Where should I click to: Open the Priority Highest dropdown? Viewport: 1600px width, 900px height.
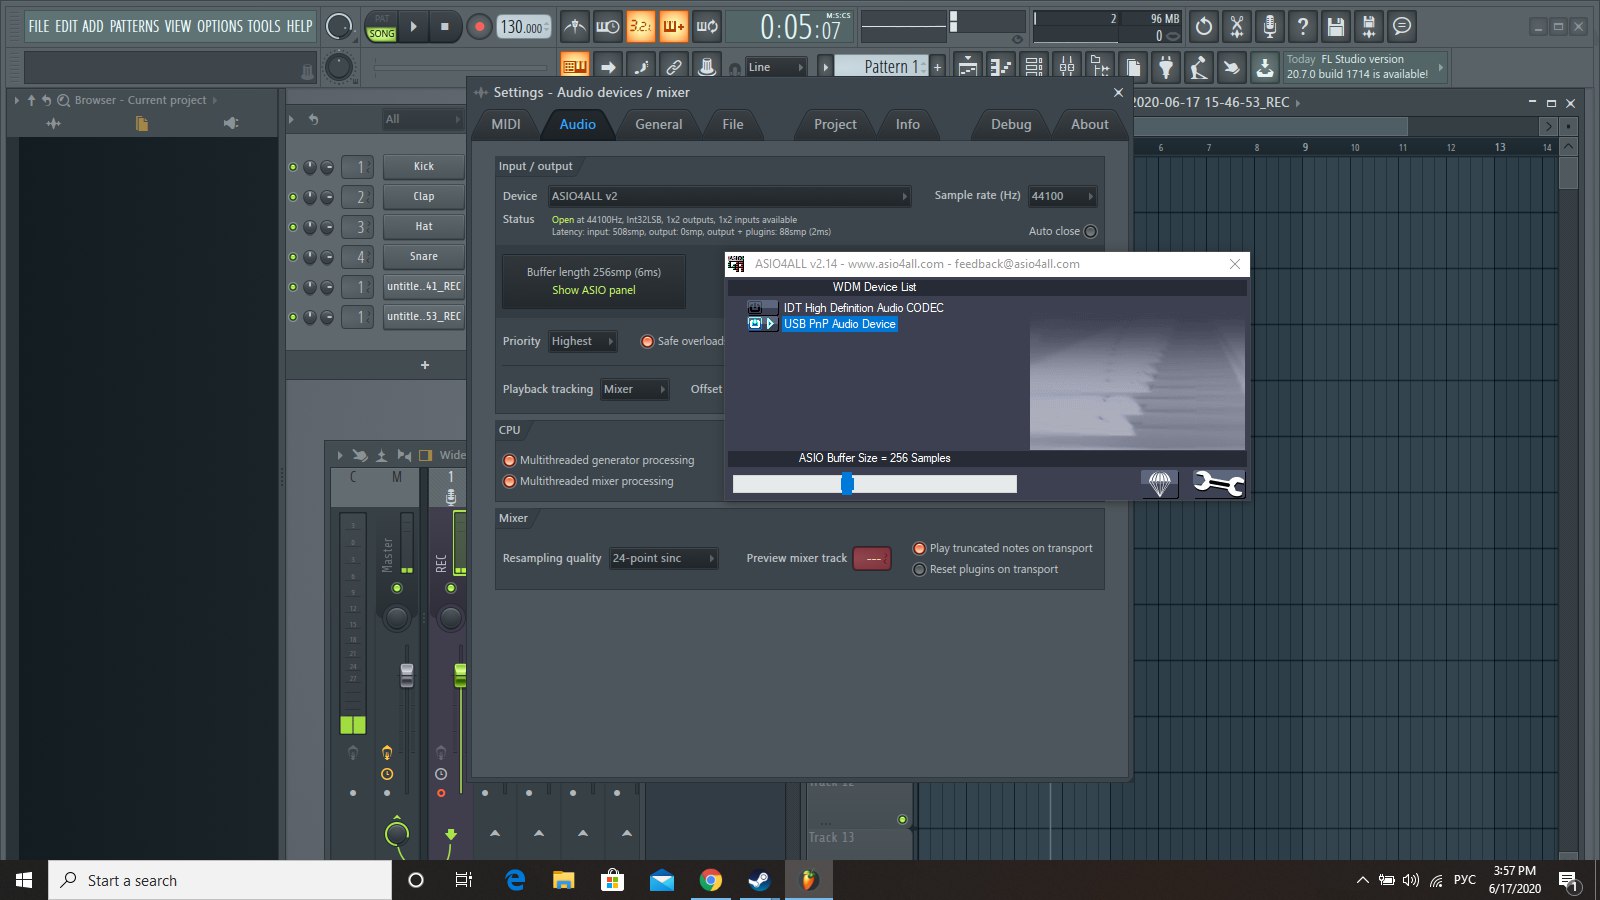[x=583, y=341]
